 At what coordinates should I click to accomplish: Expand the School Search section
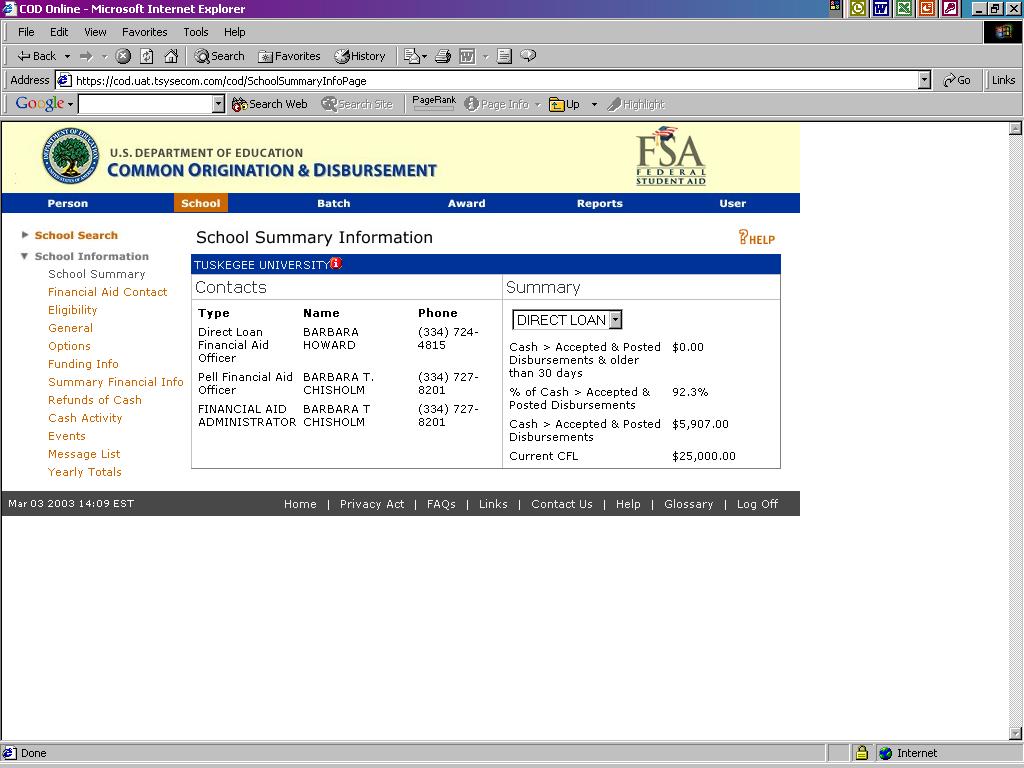[25, 234]
